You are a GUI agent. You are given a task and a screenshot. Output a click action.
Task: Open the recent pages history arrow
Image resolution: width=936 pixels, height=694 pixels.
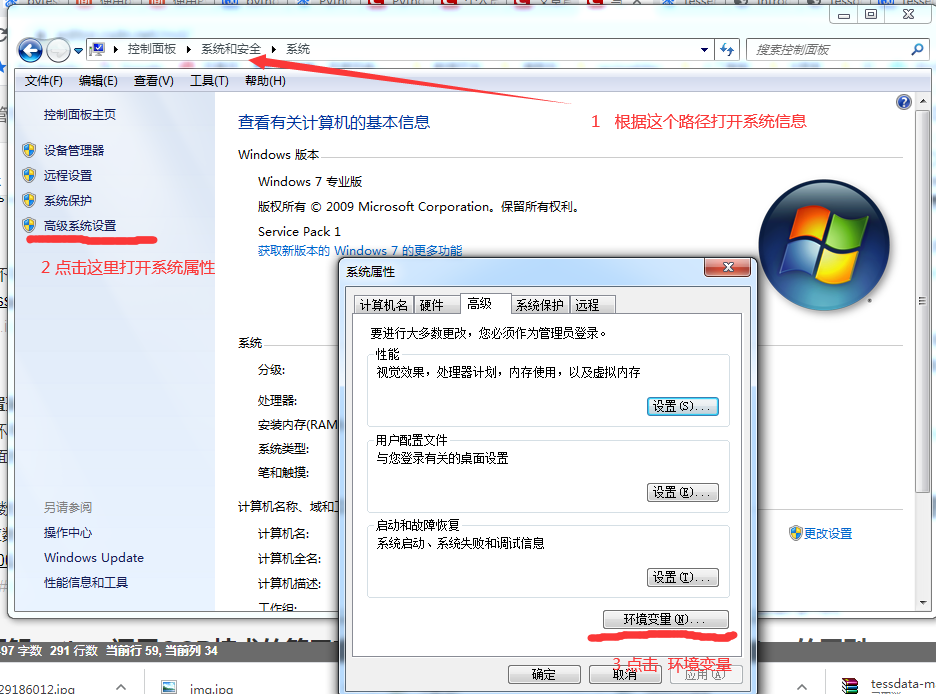point(78,51)
